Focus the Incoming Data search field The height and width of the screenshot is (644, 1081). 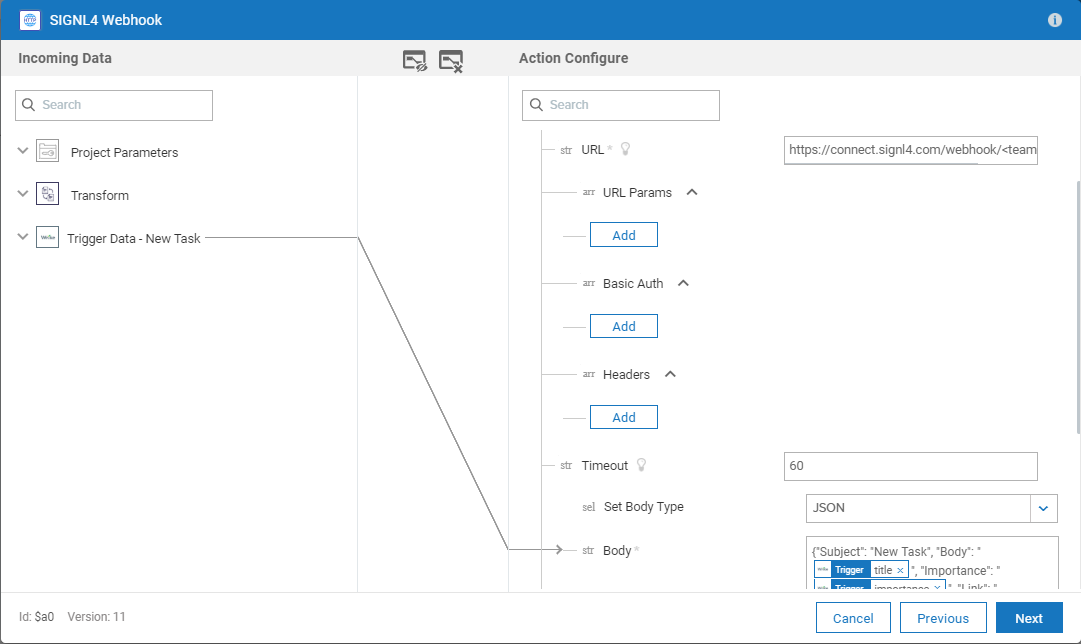(114, 105)
